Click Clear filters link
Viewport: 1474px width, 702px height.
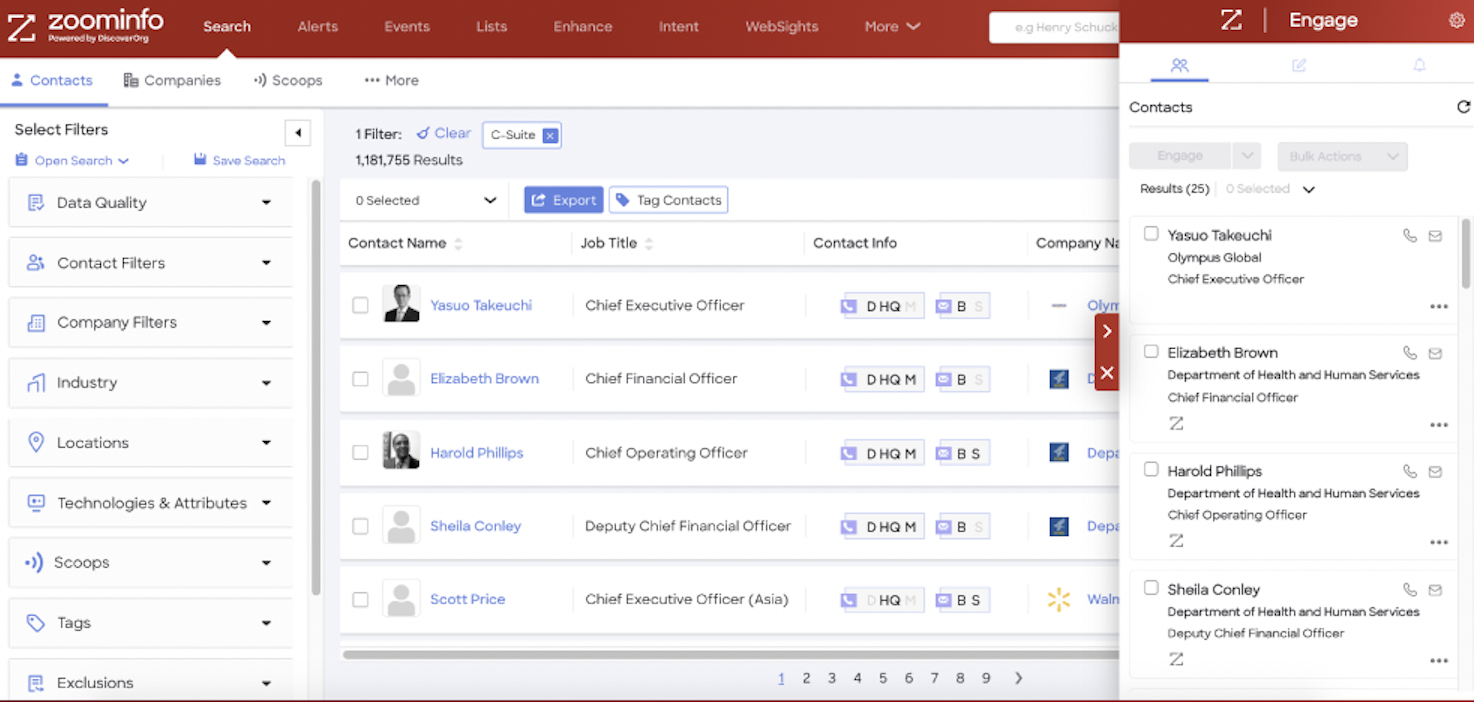click(x=443, y=133)
